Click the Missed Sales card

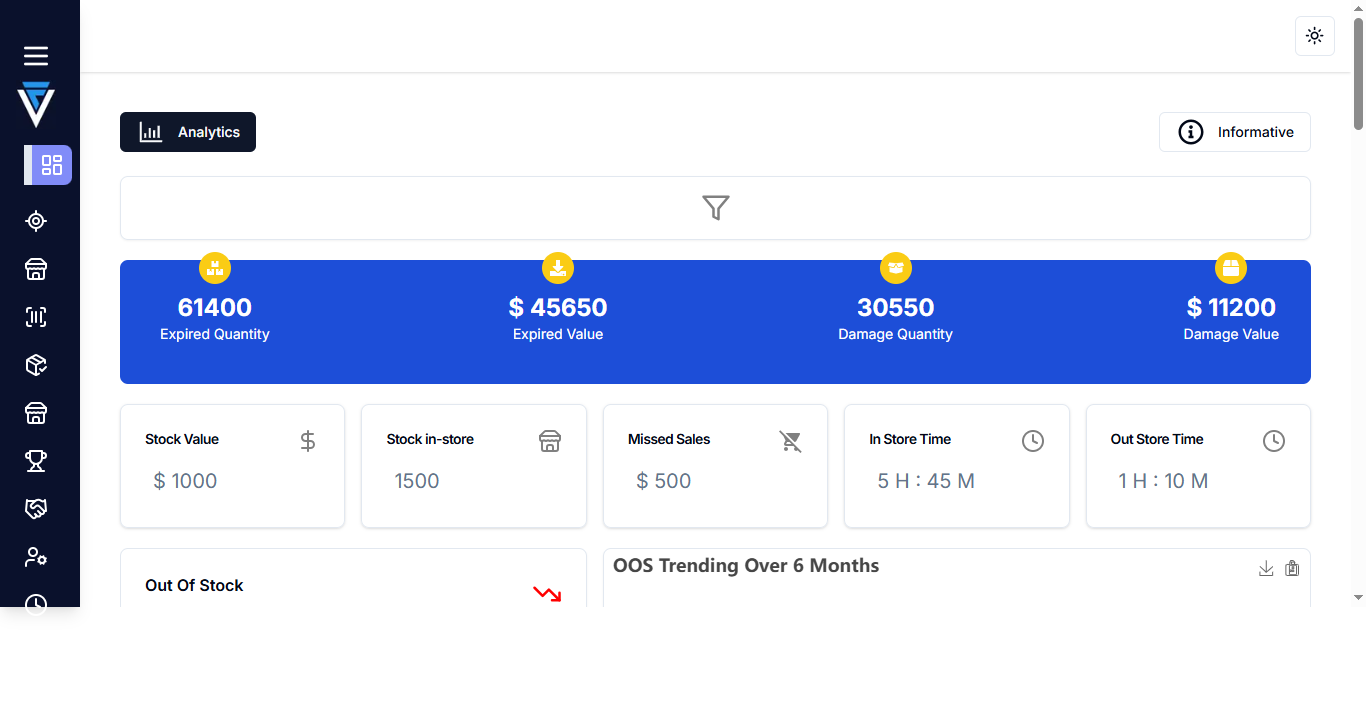coord(715,465)
